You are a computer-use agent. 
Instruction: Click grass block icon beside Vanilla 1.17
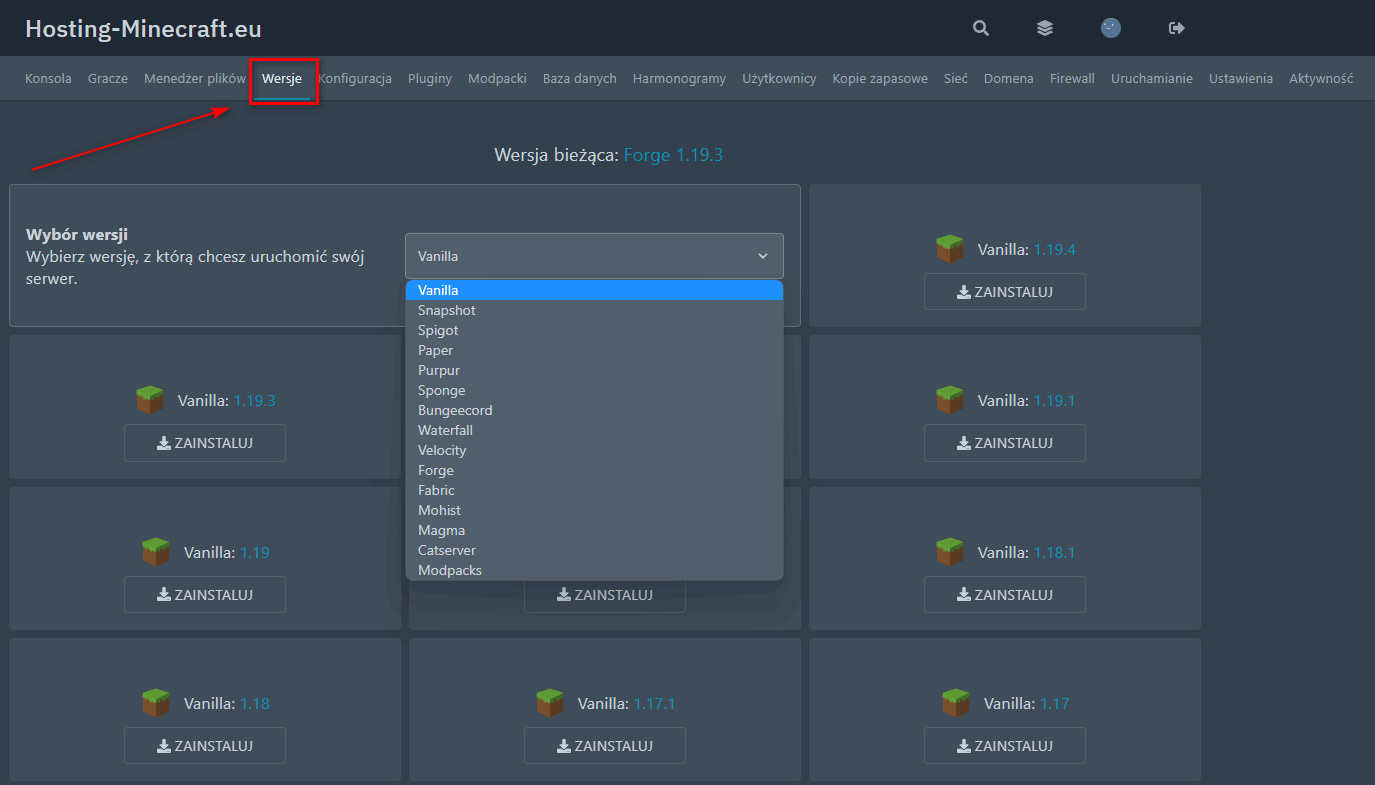click(956, 703)
